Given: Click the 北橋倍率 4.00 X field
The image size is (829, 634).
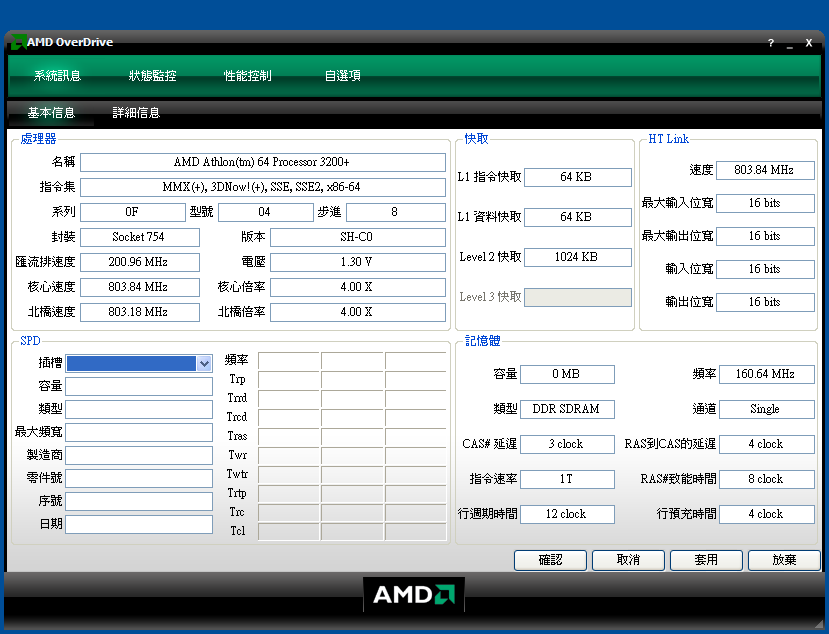Looking at the screenshot, I should coord(357,312).
